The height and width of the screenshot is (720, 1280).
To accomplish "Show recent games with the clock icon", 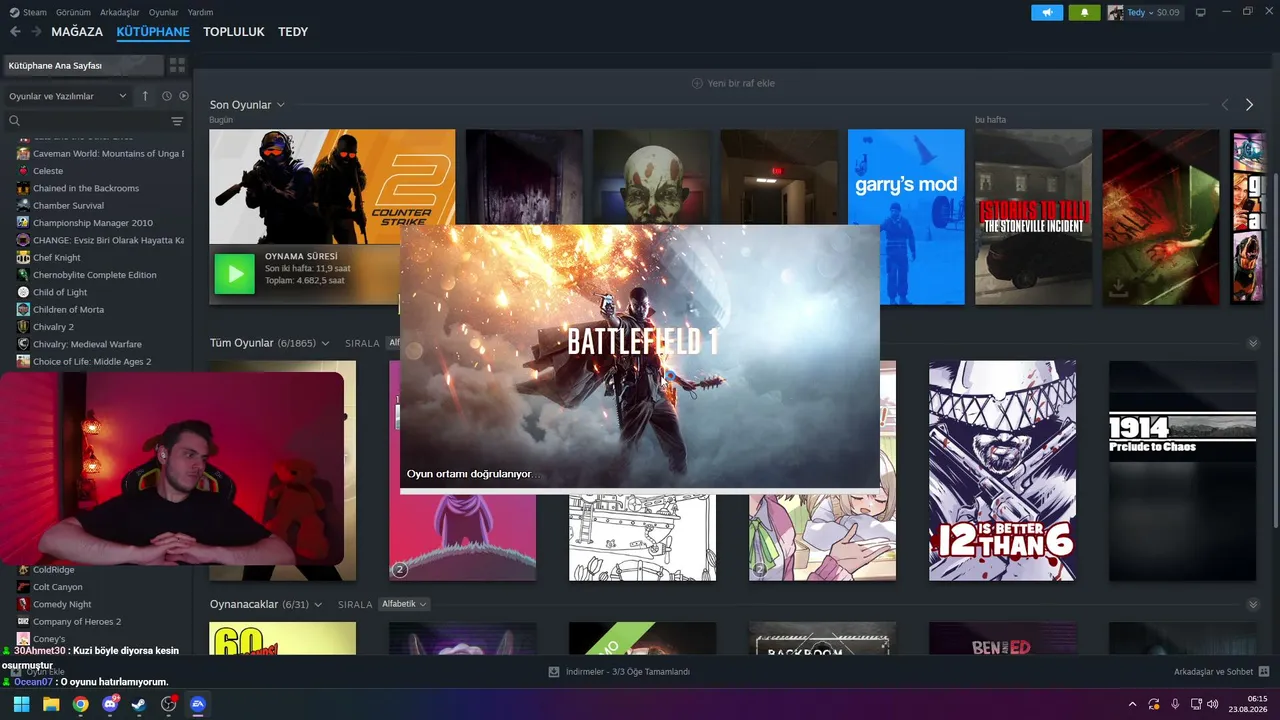I will coord(167,96).
